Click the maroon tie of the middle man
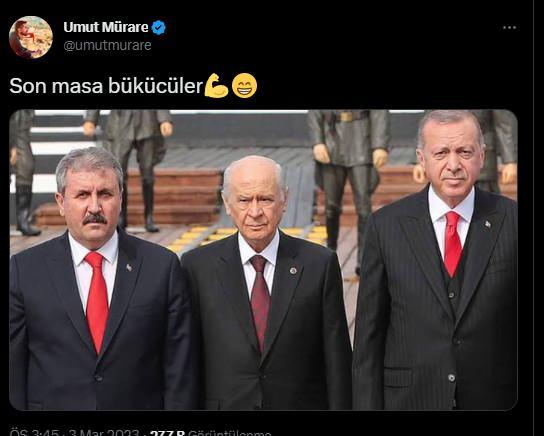 coord(260,301)
